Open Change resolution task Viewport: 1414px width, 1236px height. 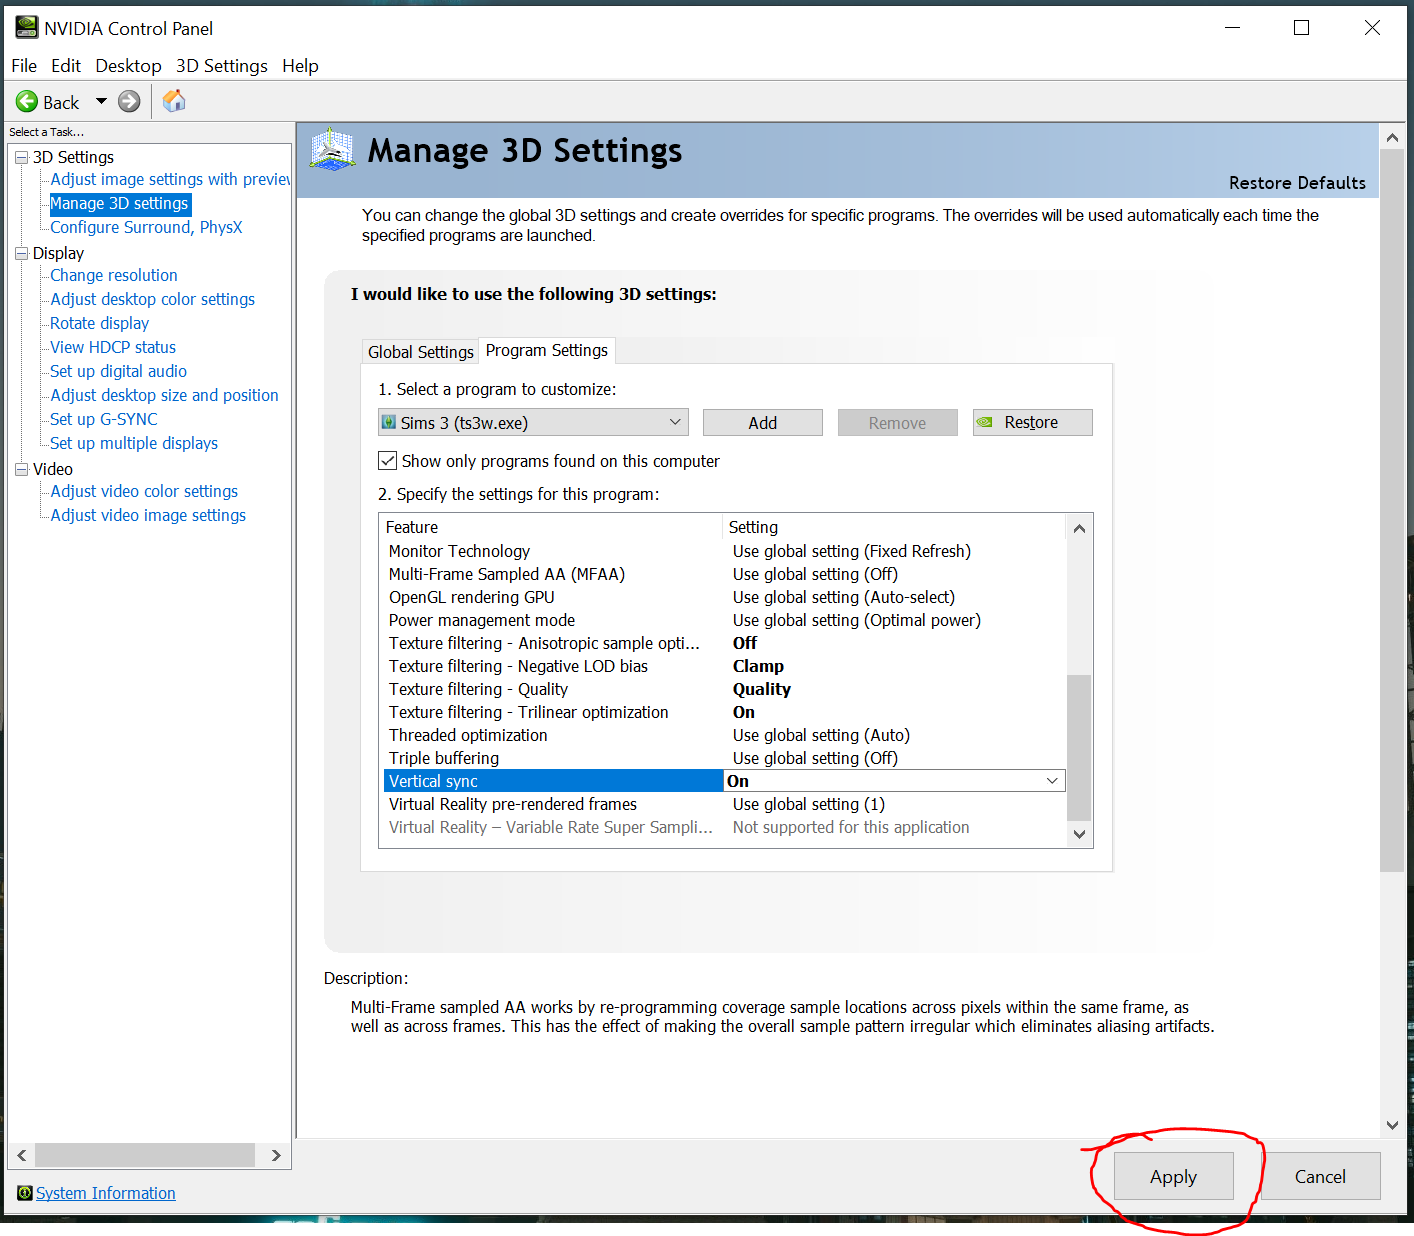coord(114,275)
